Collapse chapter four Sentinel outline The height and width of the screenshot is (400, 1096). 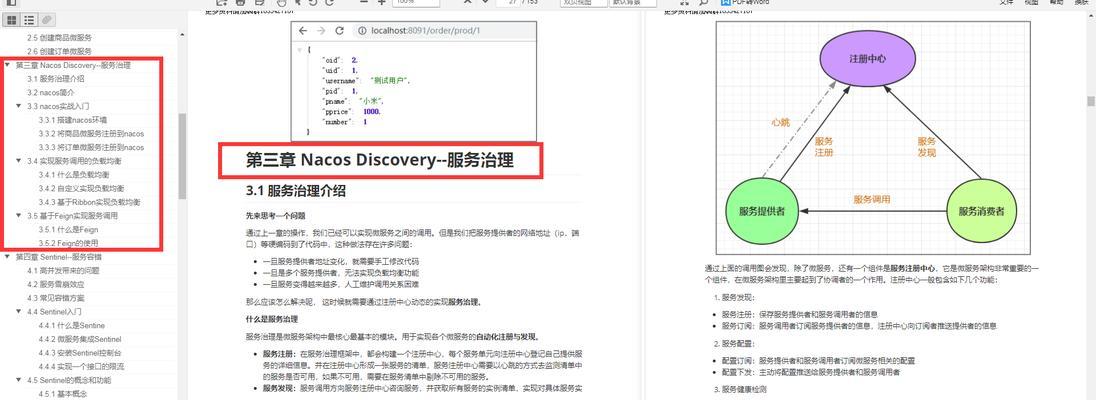pyautogui.click(x=8, y=257)
